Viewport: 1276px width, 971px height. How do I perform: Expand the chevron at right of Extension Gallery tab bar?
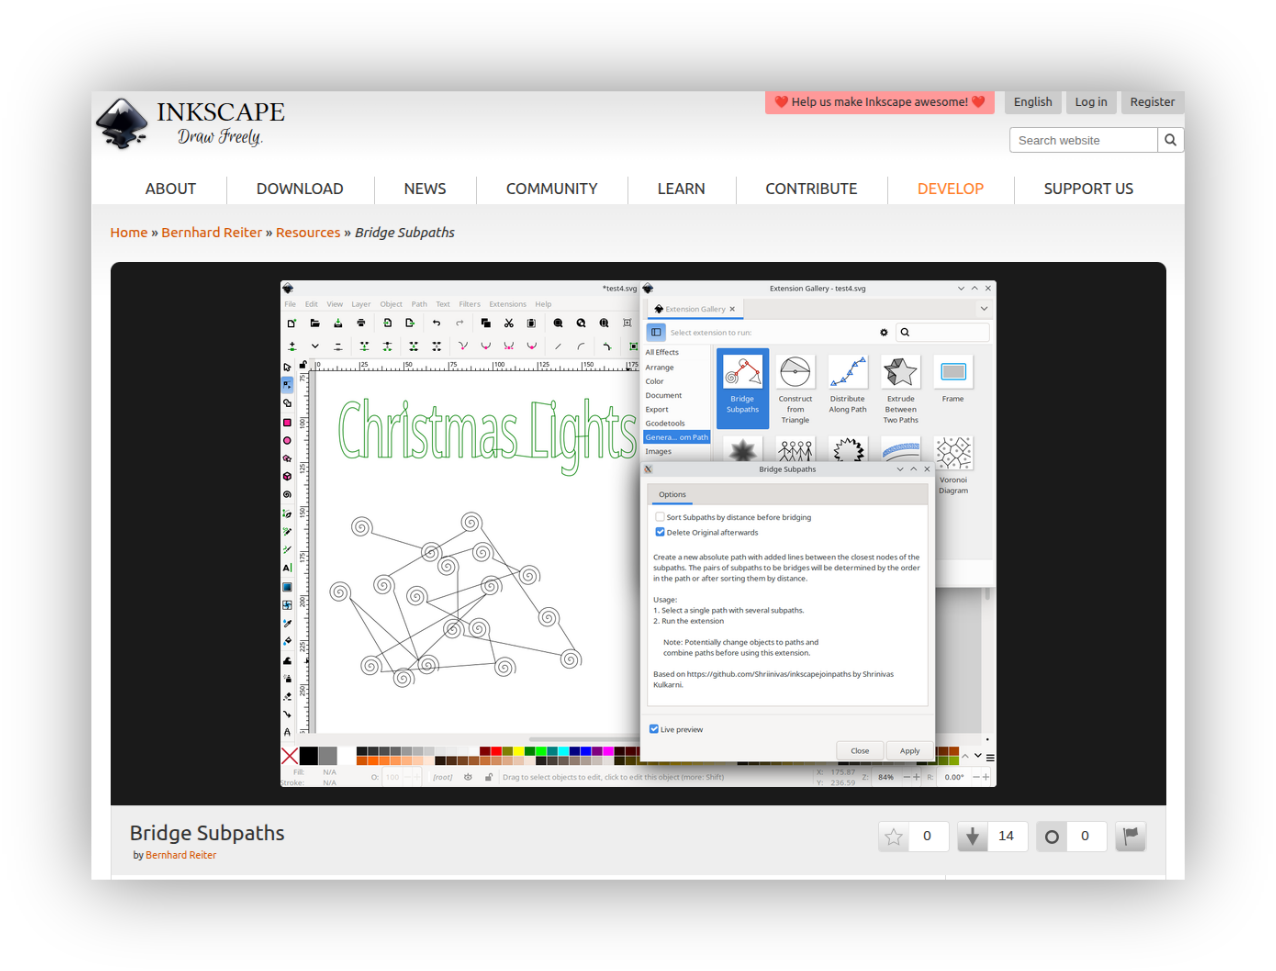[984, 309]
